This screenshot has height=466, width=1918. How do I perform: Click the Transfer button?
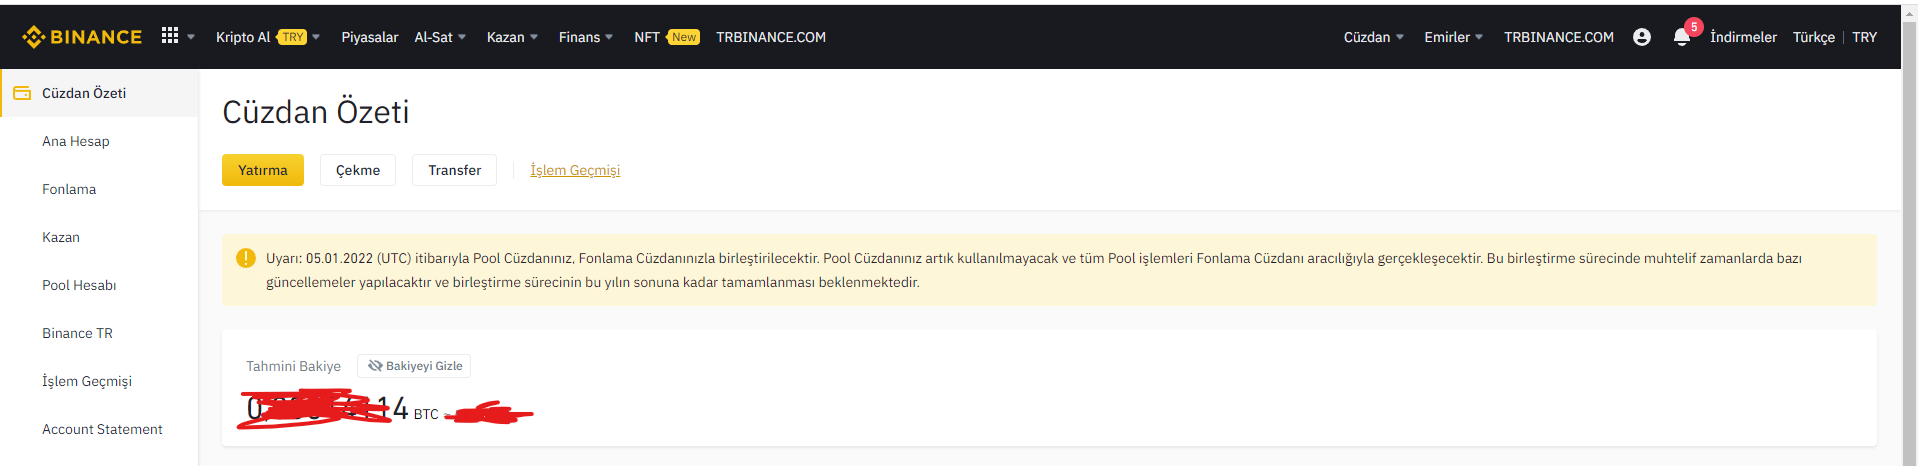(x=454, y=170)
